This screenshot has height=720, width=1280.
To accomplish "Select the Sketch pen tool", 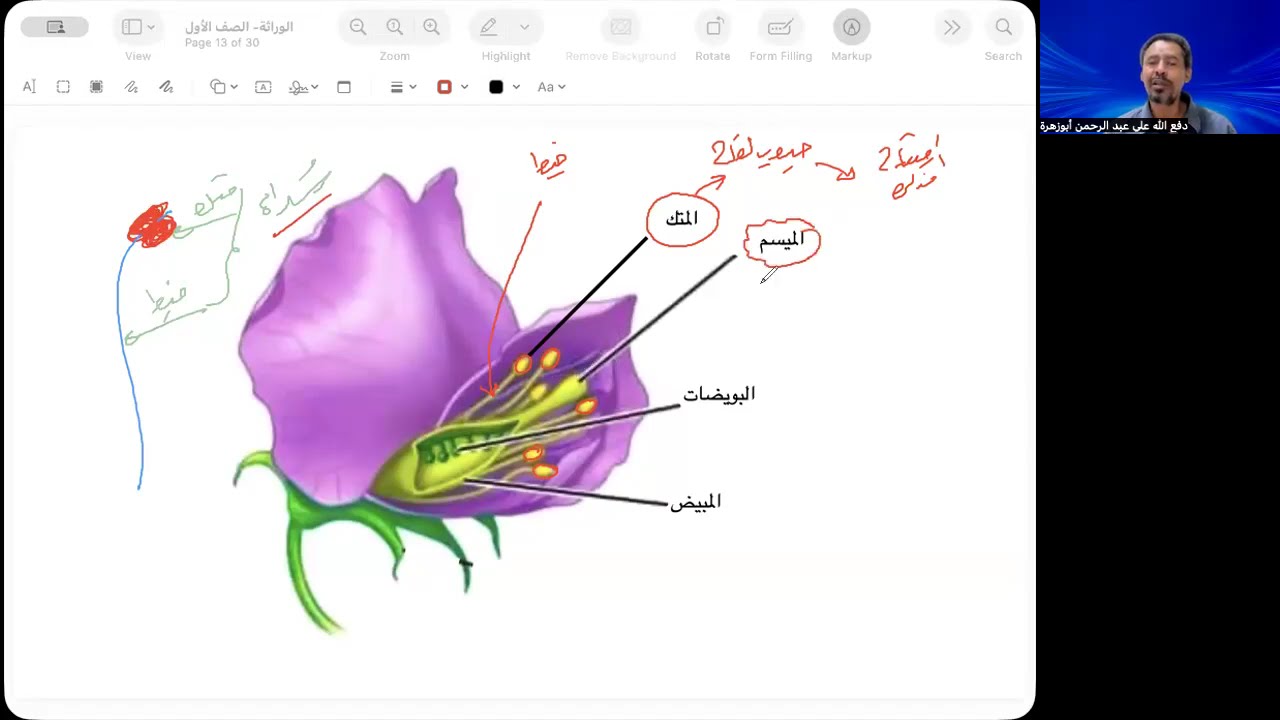I will click(x=131, y=87).
